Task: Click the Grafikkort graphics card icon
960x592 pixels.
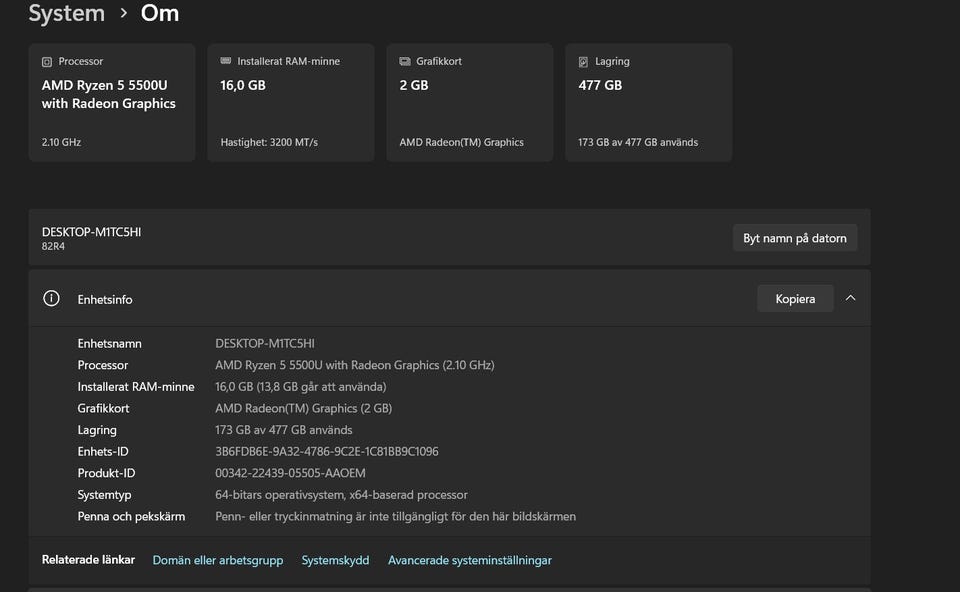Action: pos(405,61)
